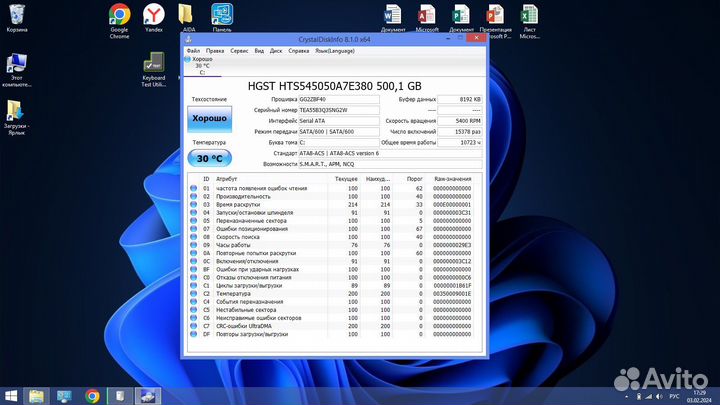This screenshot has height=405, width=720.
Task: Select the Word Документ desktop icon
Action: pyautogui.click(x=393, y=18)
